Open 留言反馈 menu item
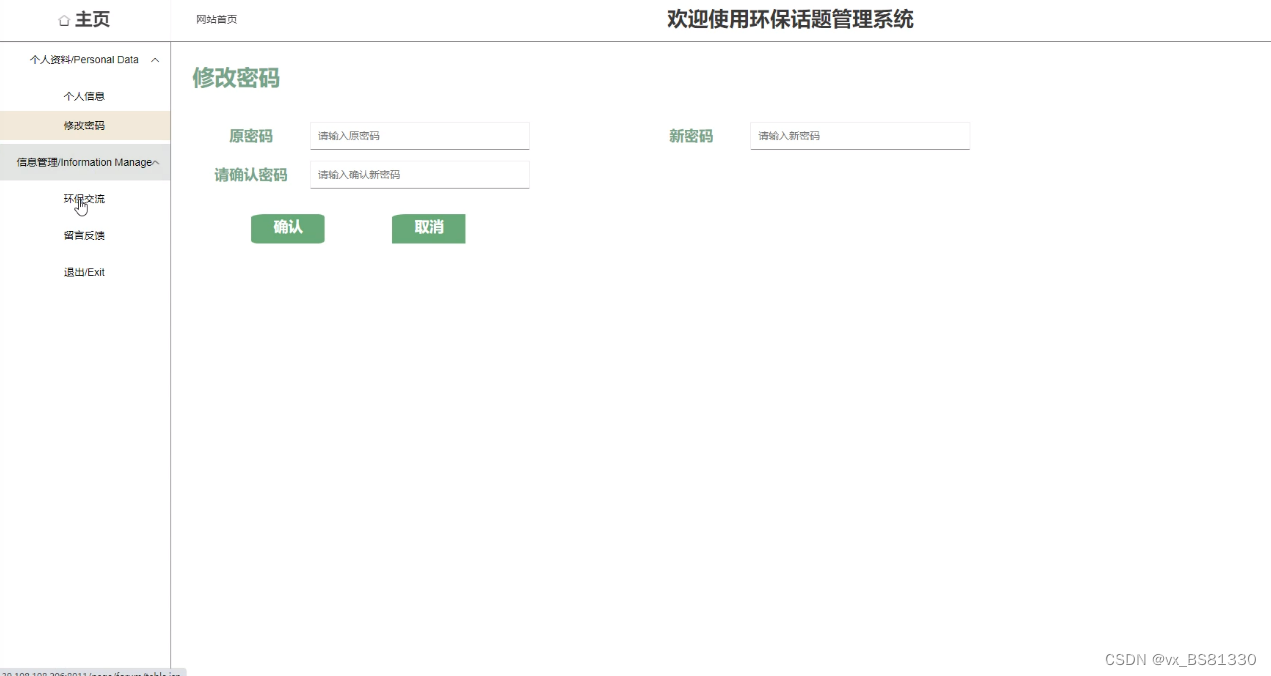Screen dimensions: 1271x676 tap(85, 236)
